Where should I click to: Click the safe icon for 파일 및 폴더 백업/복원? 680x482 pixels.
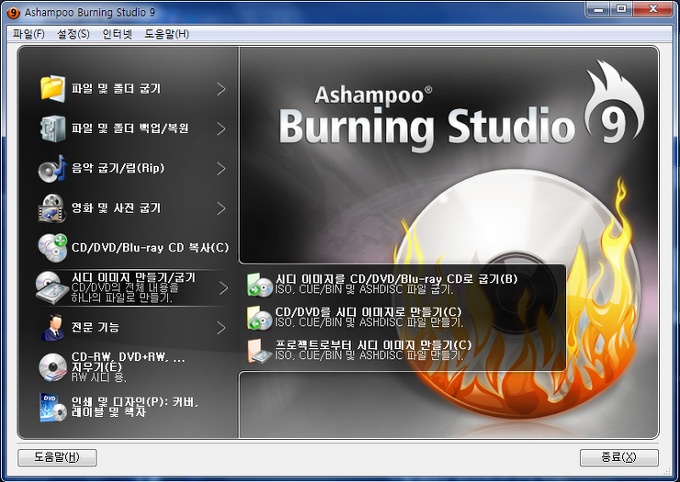pyautogui.click(x=52, y=128)
